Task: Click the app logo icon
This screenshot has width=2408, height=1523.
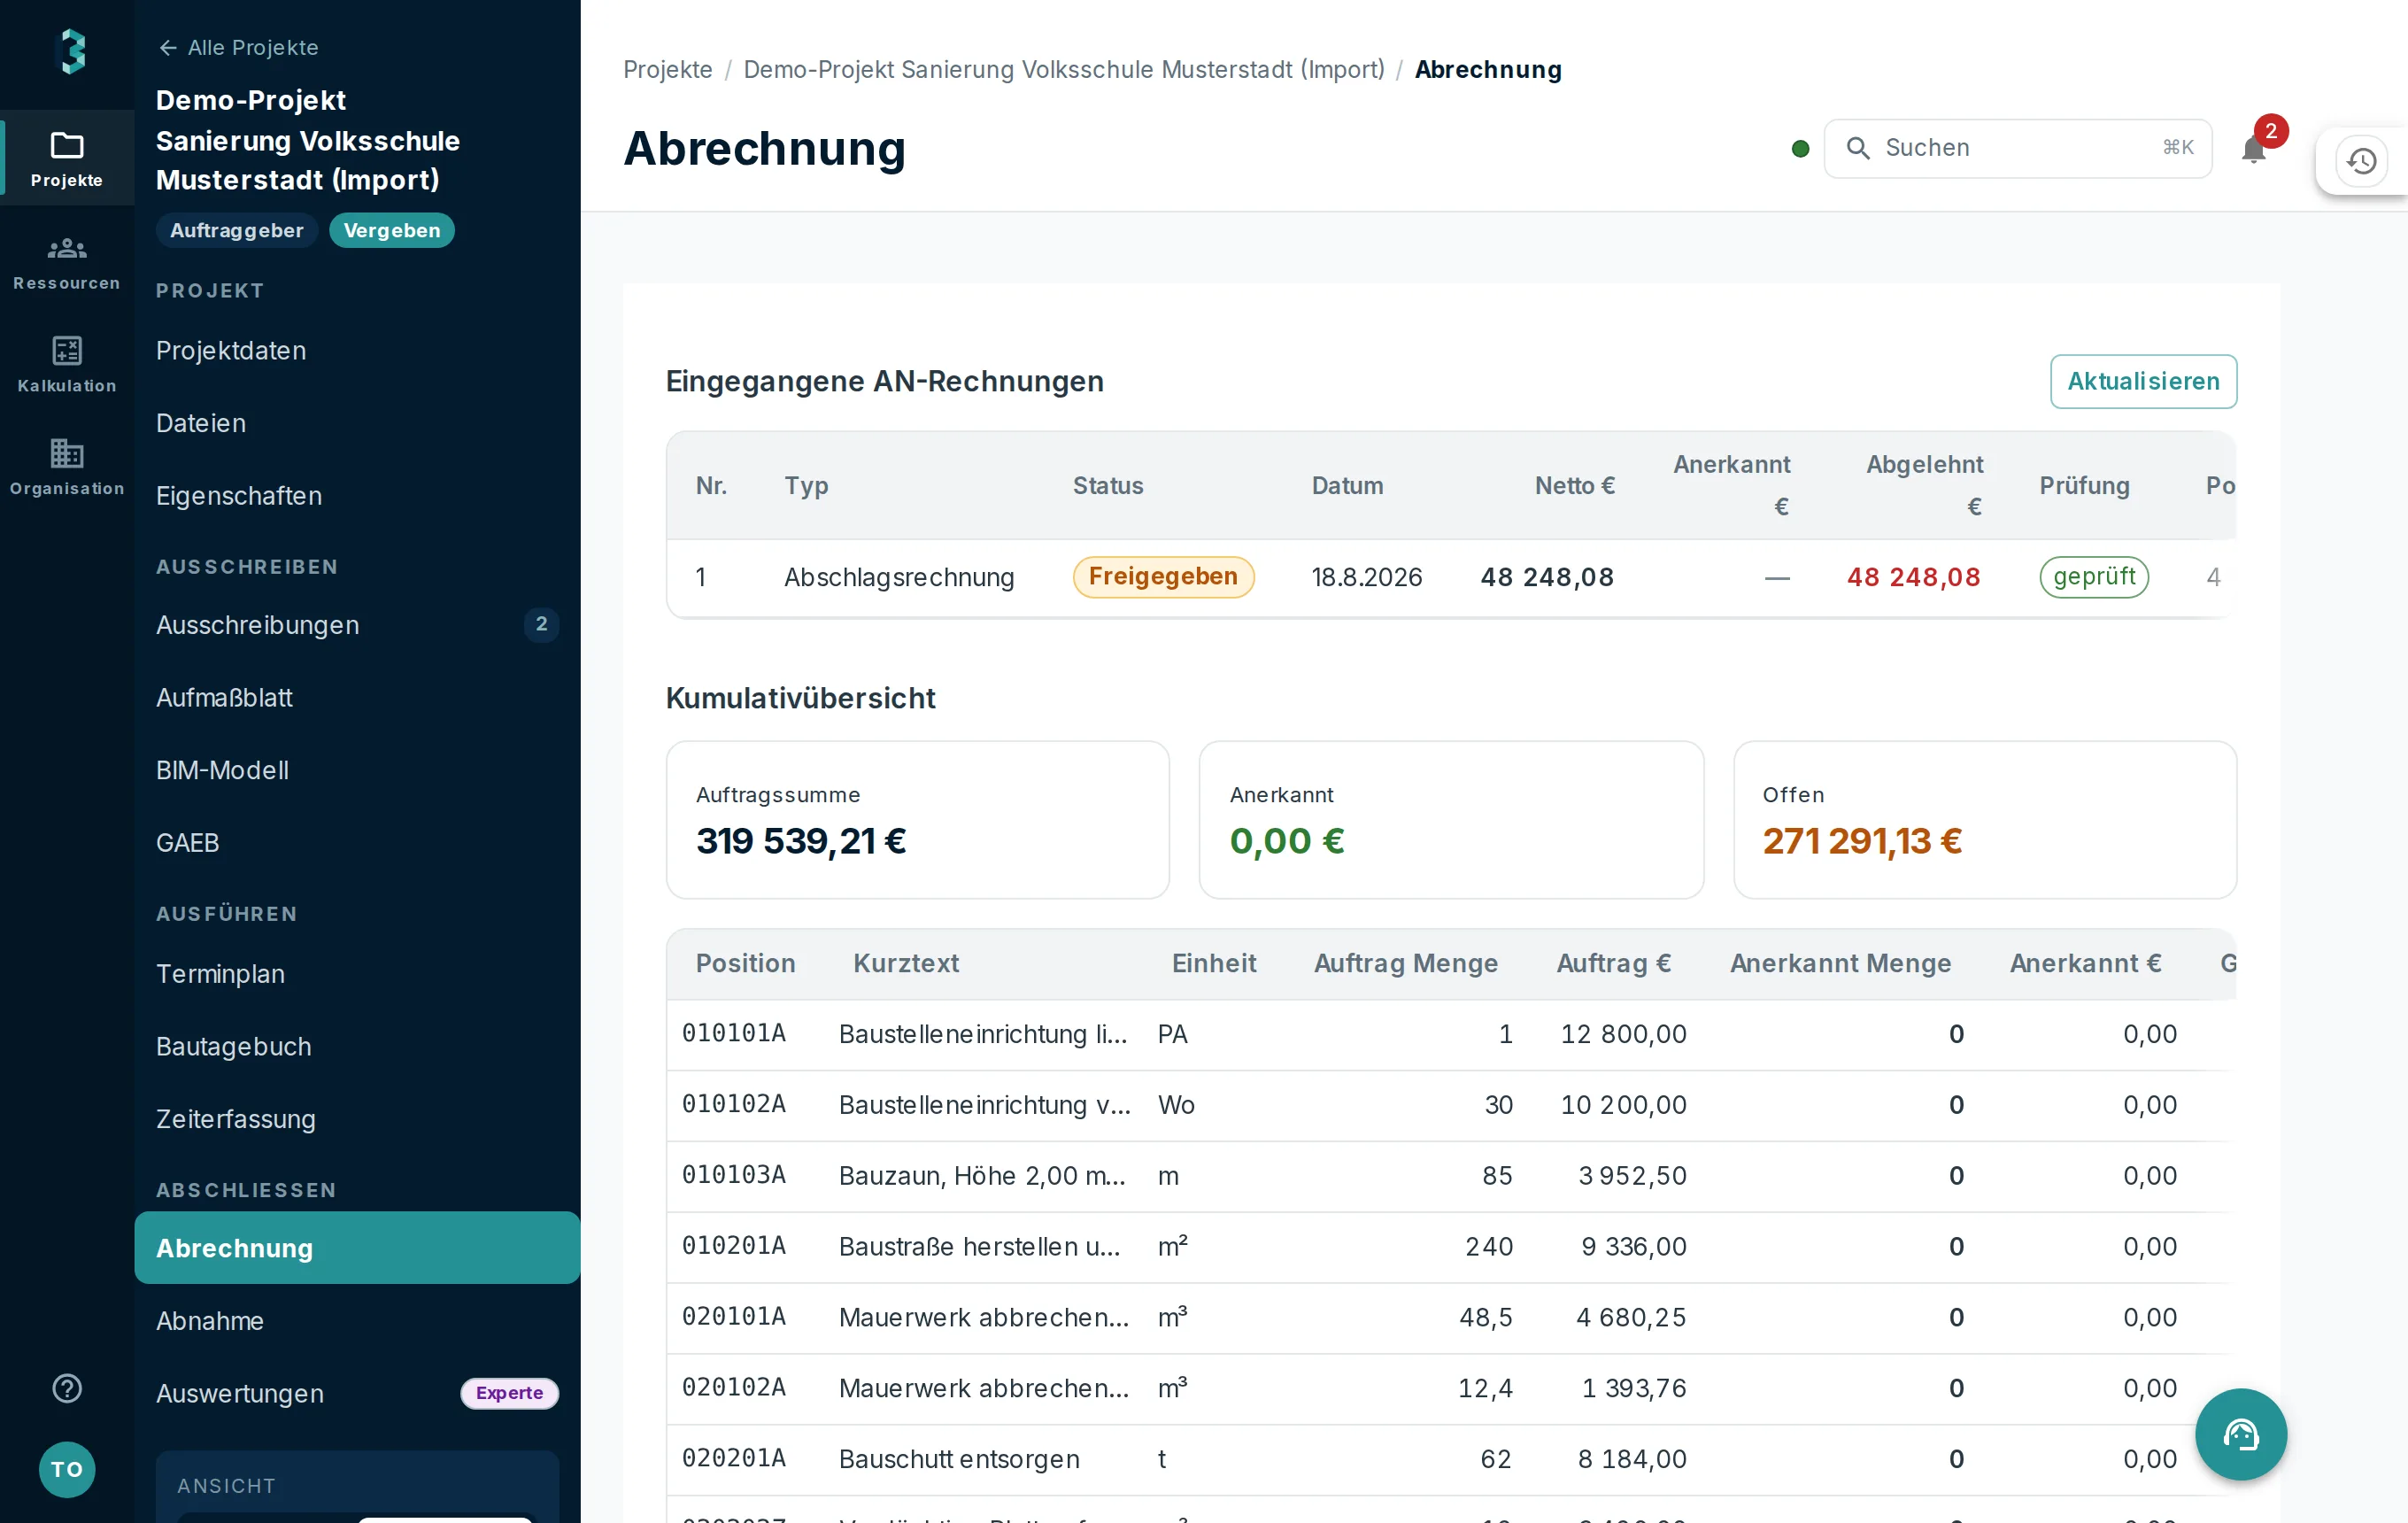Action: point(71,51)
